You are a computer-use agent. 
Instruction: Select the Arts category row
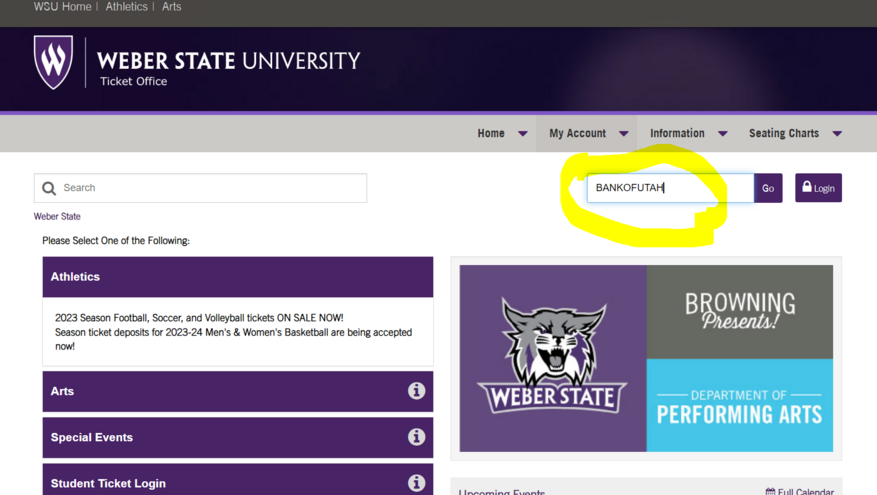(238, 392)
